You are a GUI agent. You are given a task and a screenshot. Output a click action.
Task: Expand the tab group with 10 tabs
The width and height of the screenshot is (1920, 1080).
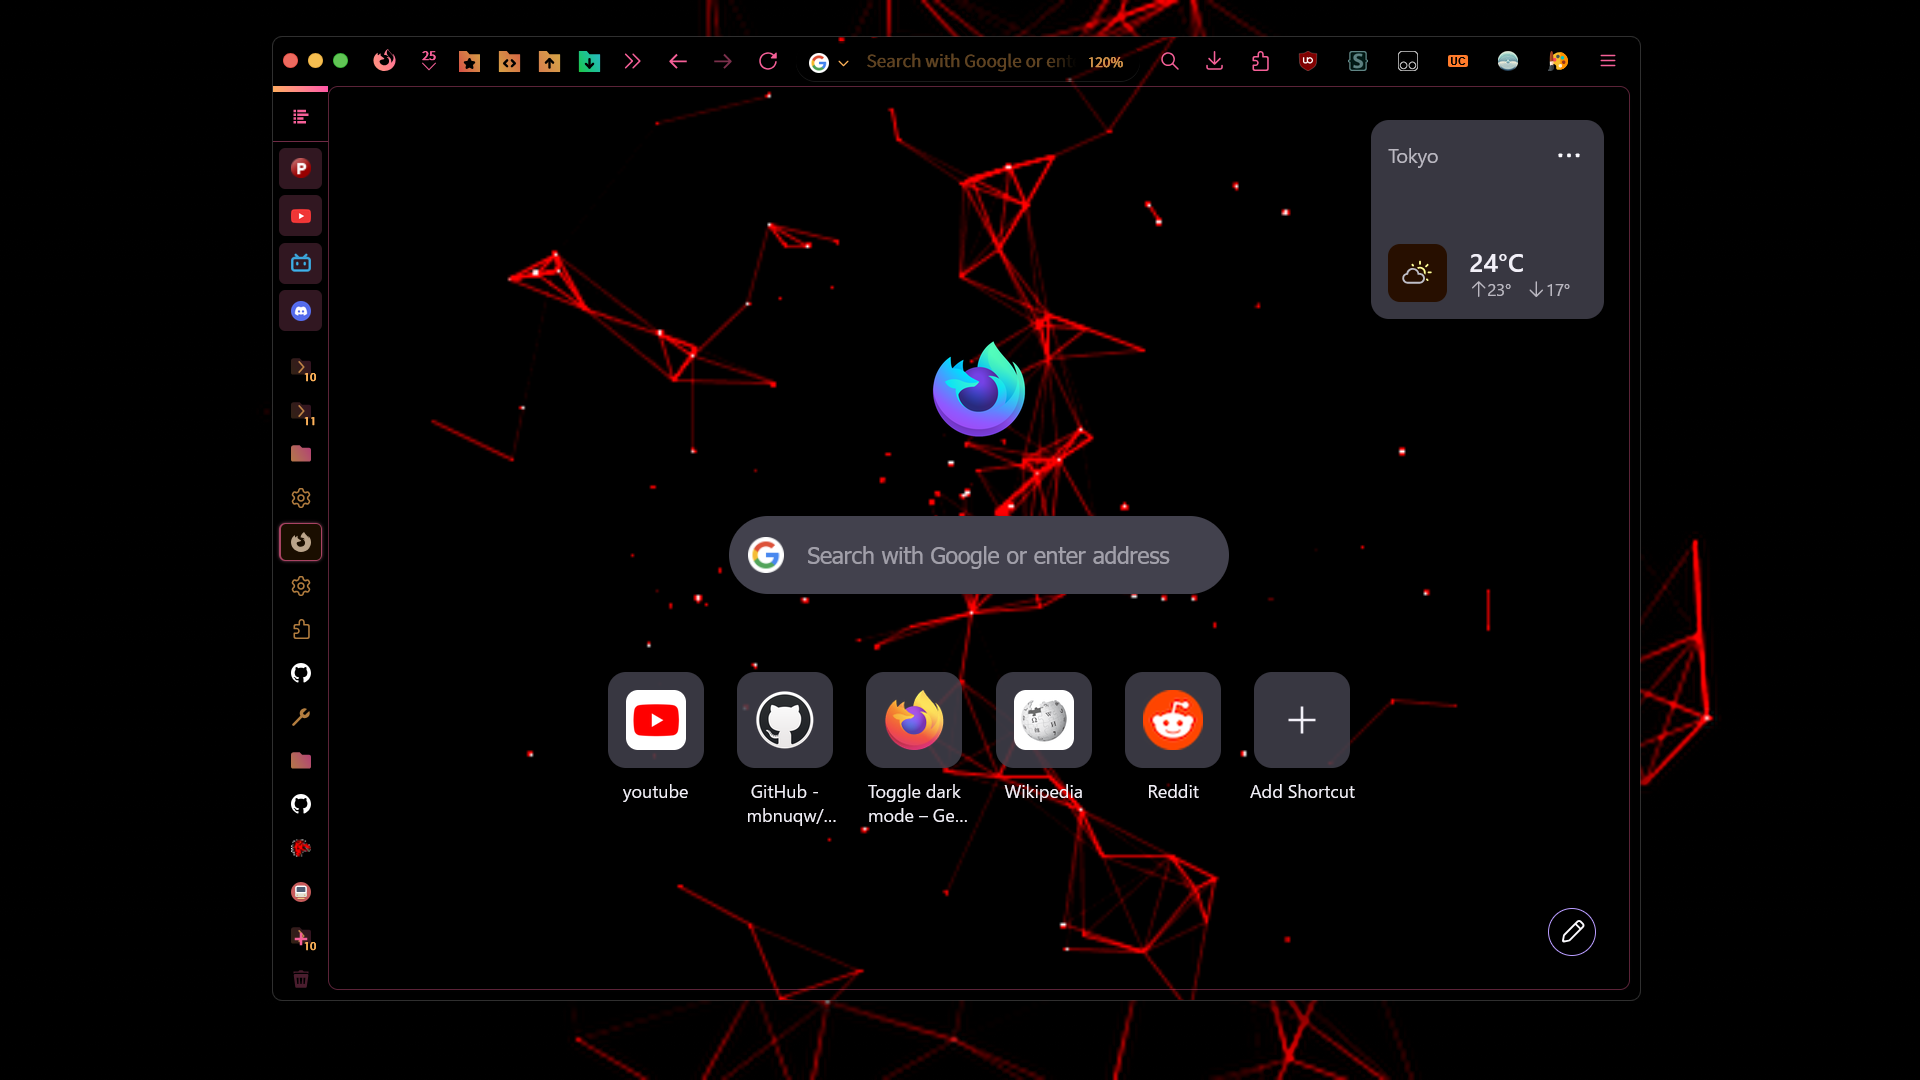click(x=301, y=368)
